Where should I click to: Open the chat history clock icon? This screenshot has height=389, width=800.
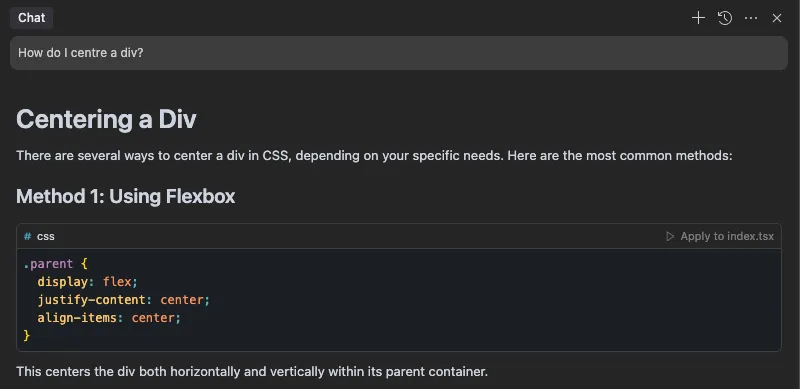pos(724,18)
